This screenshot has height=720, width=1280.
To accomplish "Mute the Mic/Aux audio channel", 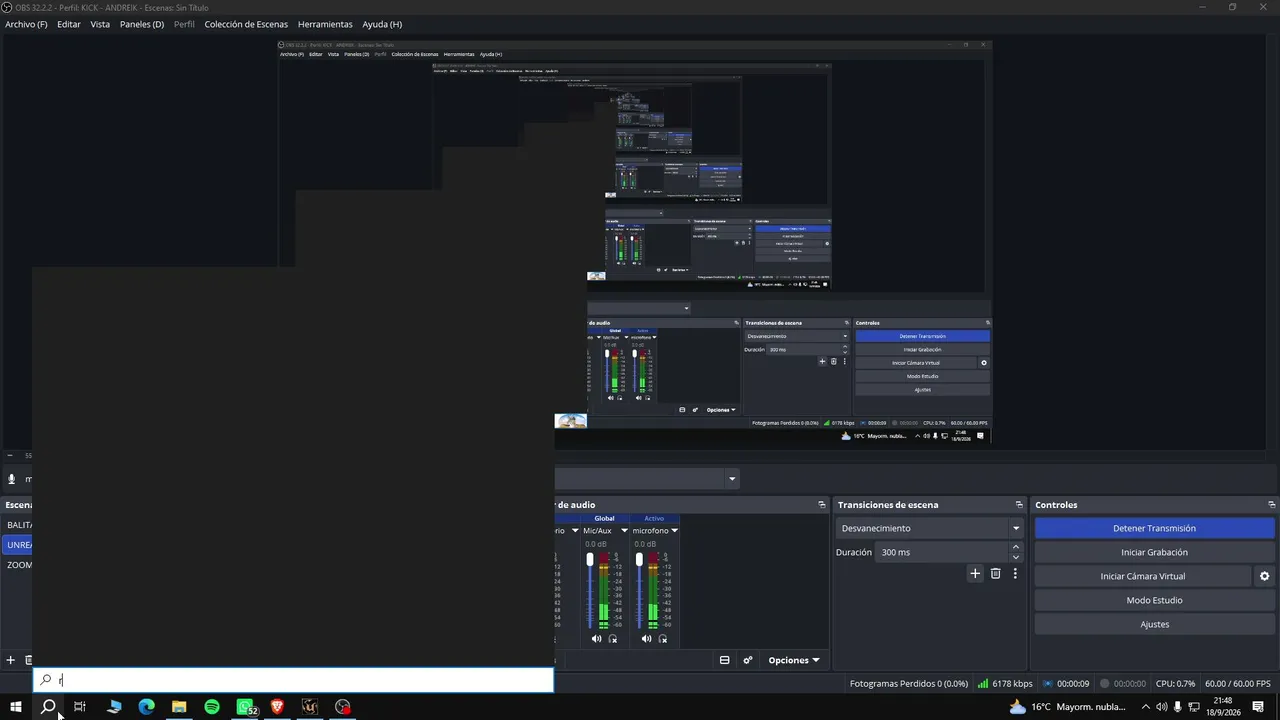I will click(597, 639).
